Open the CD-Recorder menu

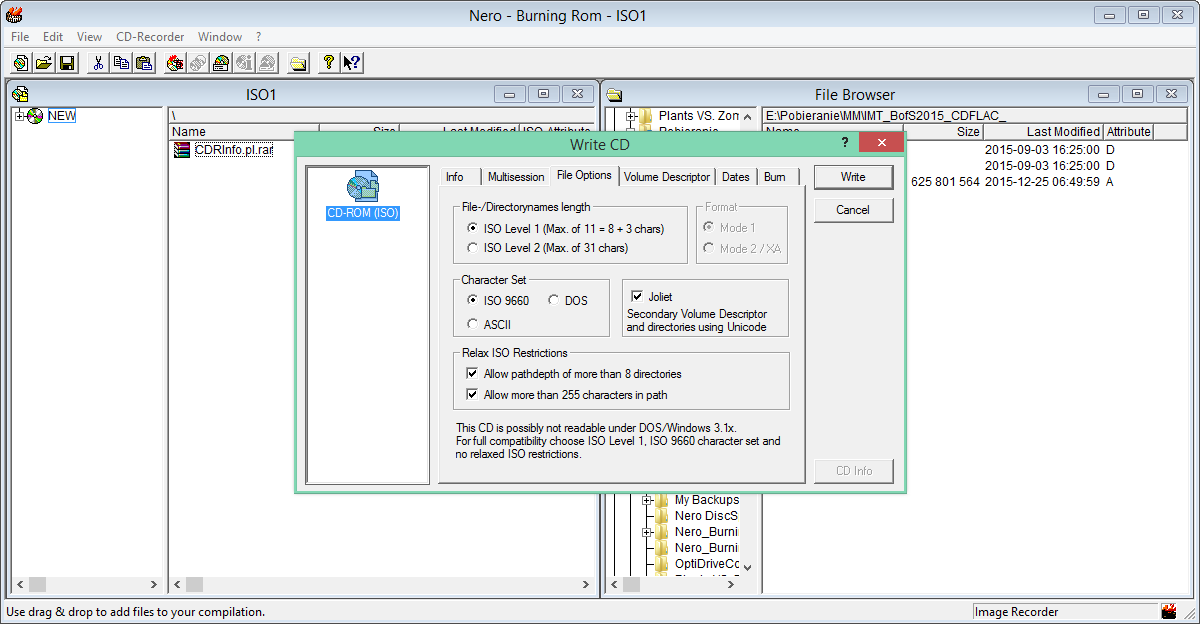150,37
